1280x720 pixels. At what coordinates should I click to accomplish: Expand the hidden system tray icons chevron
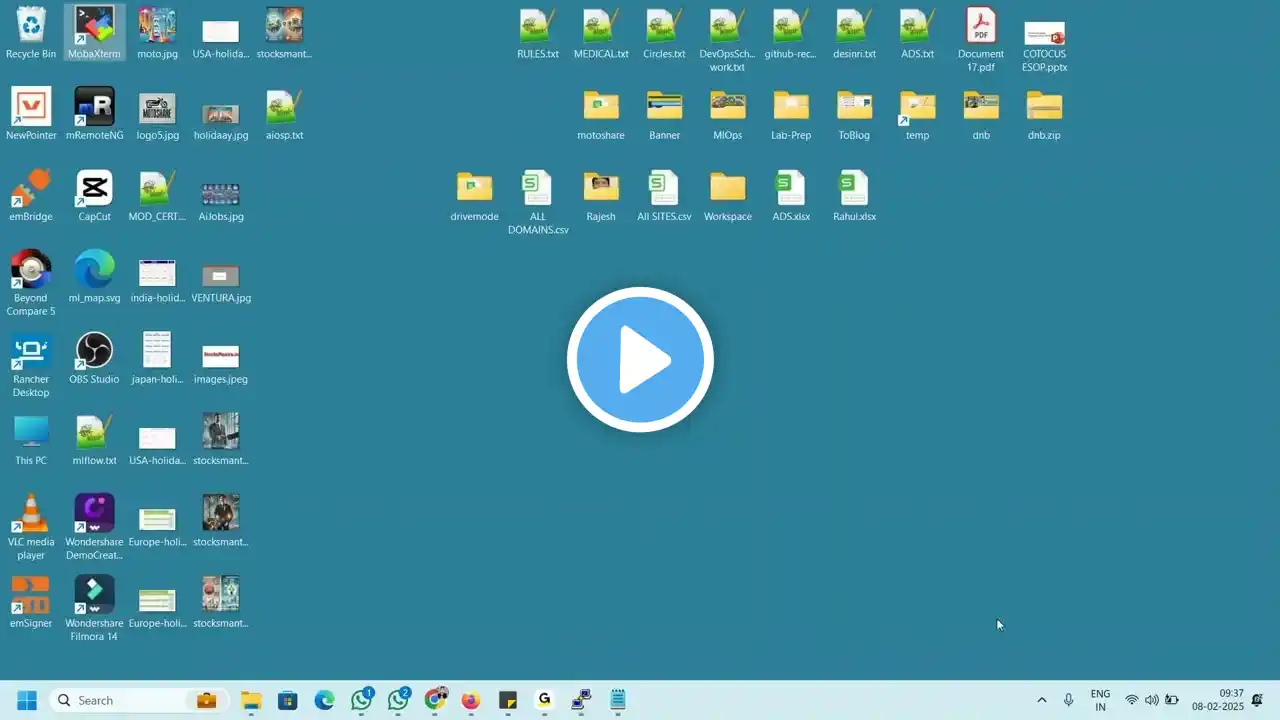(x=1041, y=700)
